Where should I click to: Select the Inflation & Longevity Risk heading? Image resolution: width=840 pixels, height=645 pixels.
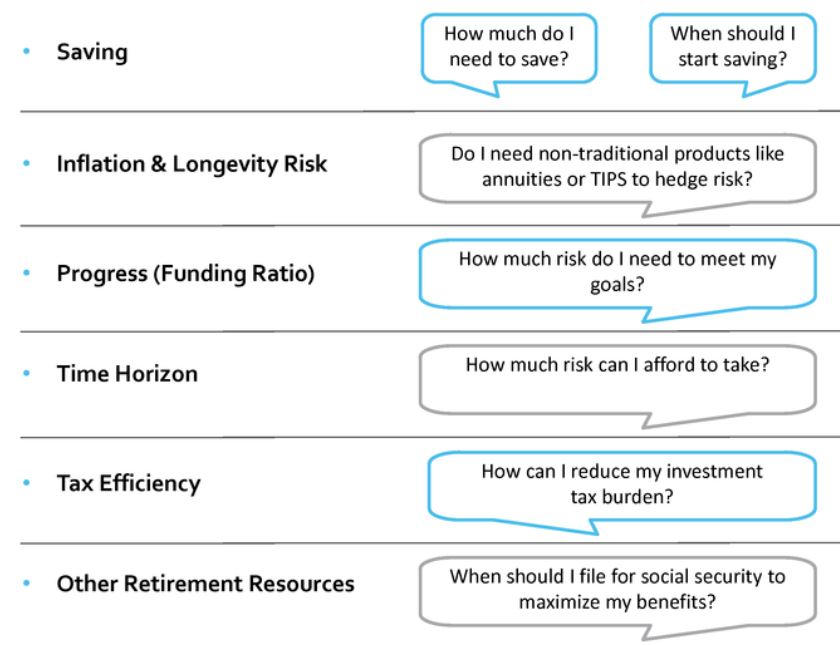click(191, 164)
